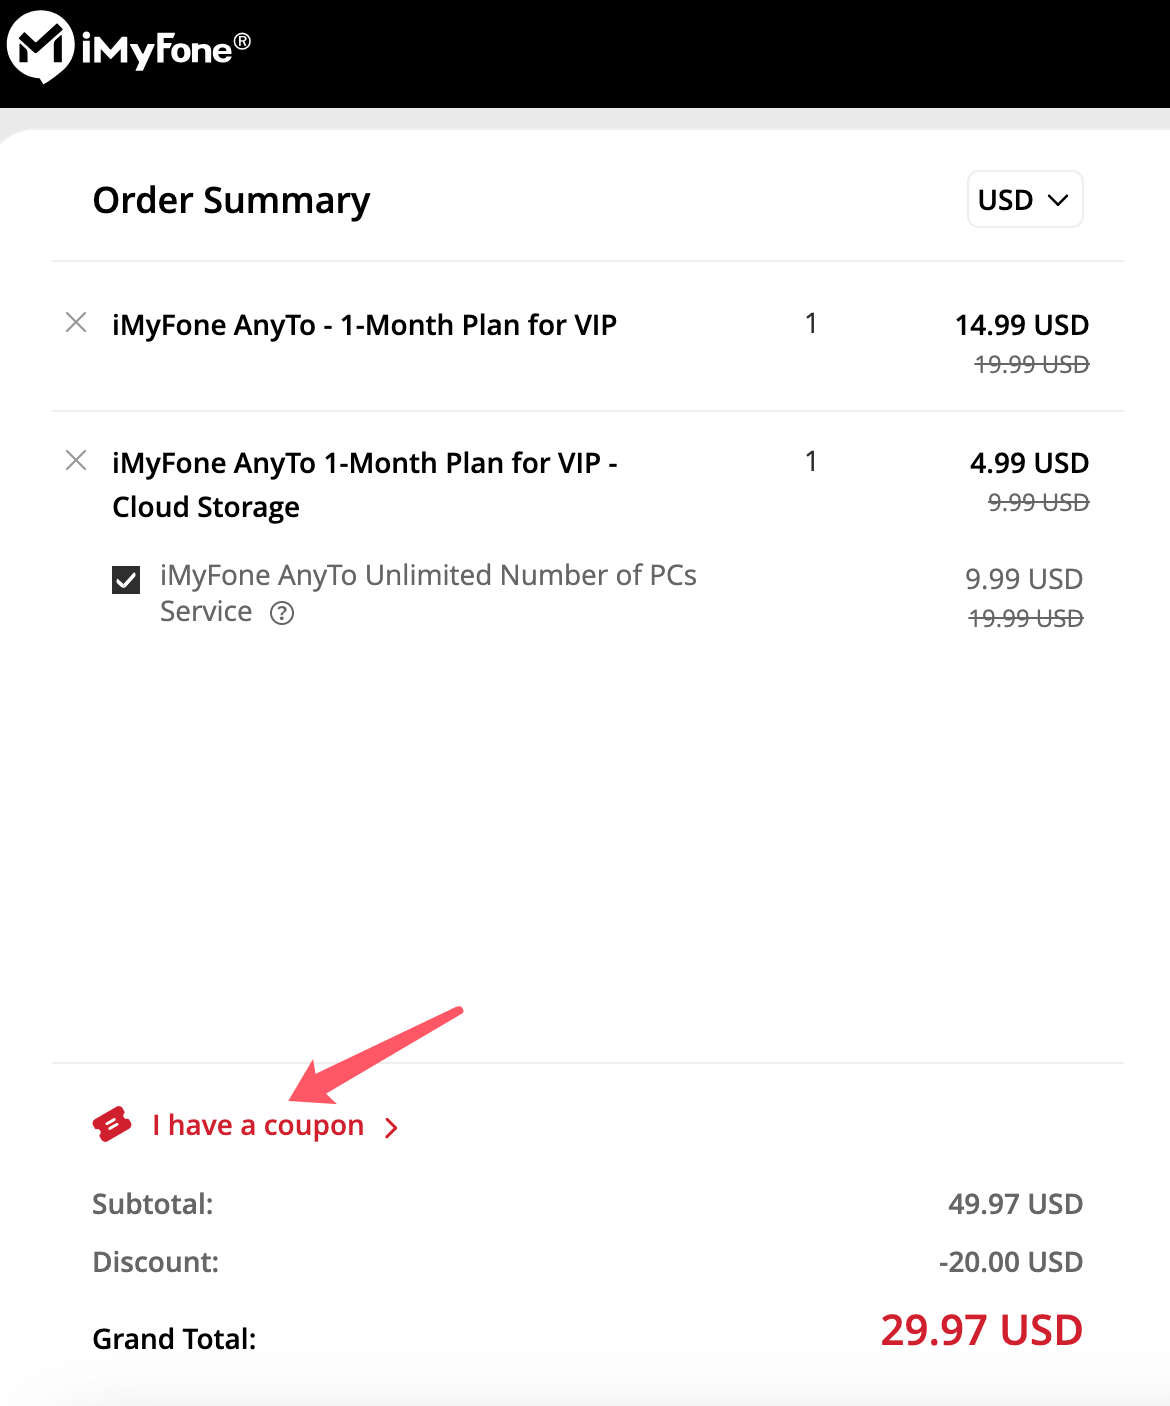Uncheck iMyFone AnyTo Unlimited Number of PCs Service
This screenshot has height=1406, width=1170.
click(126, 579)
